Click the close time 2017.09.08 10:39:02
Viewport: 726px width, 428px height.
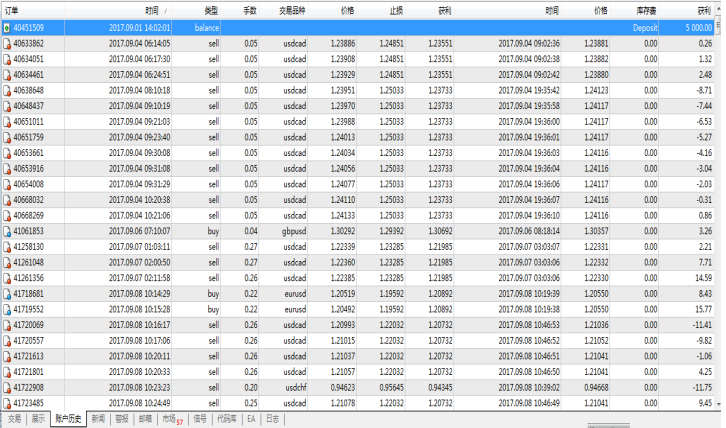click(529, 388)
